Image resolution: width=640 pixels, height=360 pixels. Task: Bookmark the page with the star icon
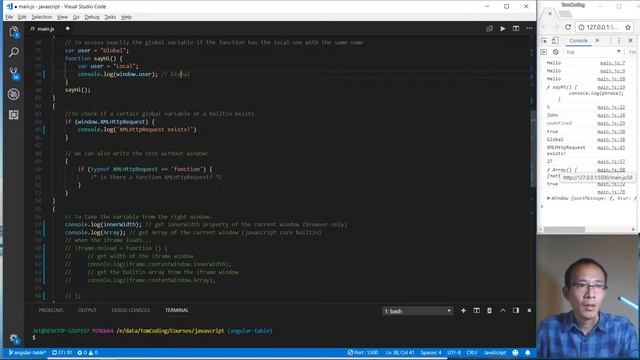[x=628, y=27]
